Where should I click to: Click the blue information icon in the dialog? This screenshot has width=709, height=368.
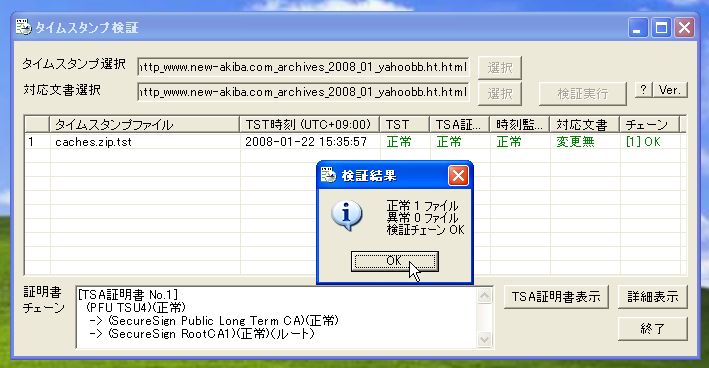pos(347,216)
